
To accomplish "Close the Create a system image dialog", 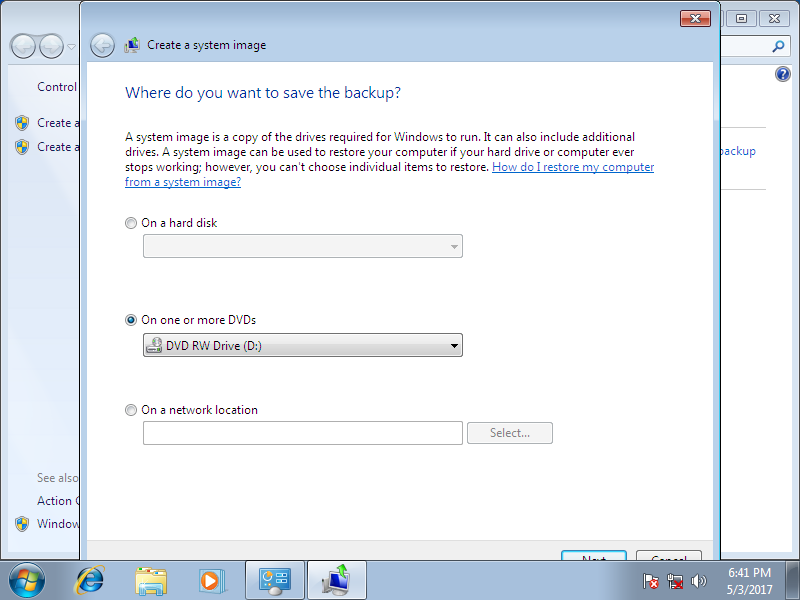I will (x=695, y=19).
